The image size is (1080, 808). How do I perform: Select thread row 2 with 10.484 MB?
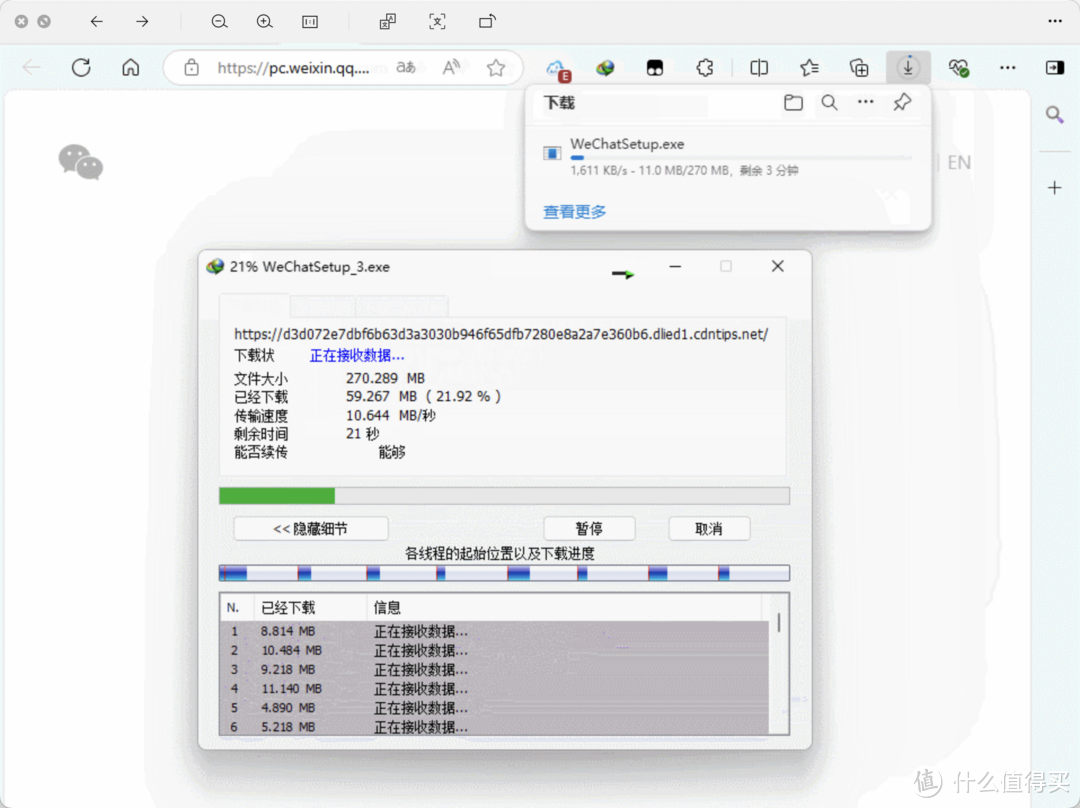(x=494, y=650)
